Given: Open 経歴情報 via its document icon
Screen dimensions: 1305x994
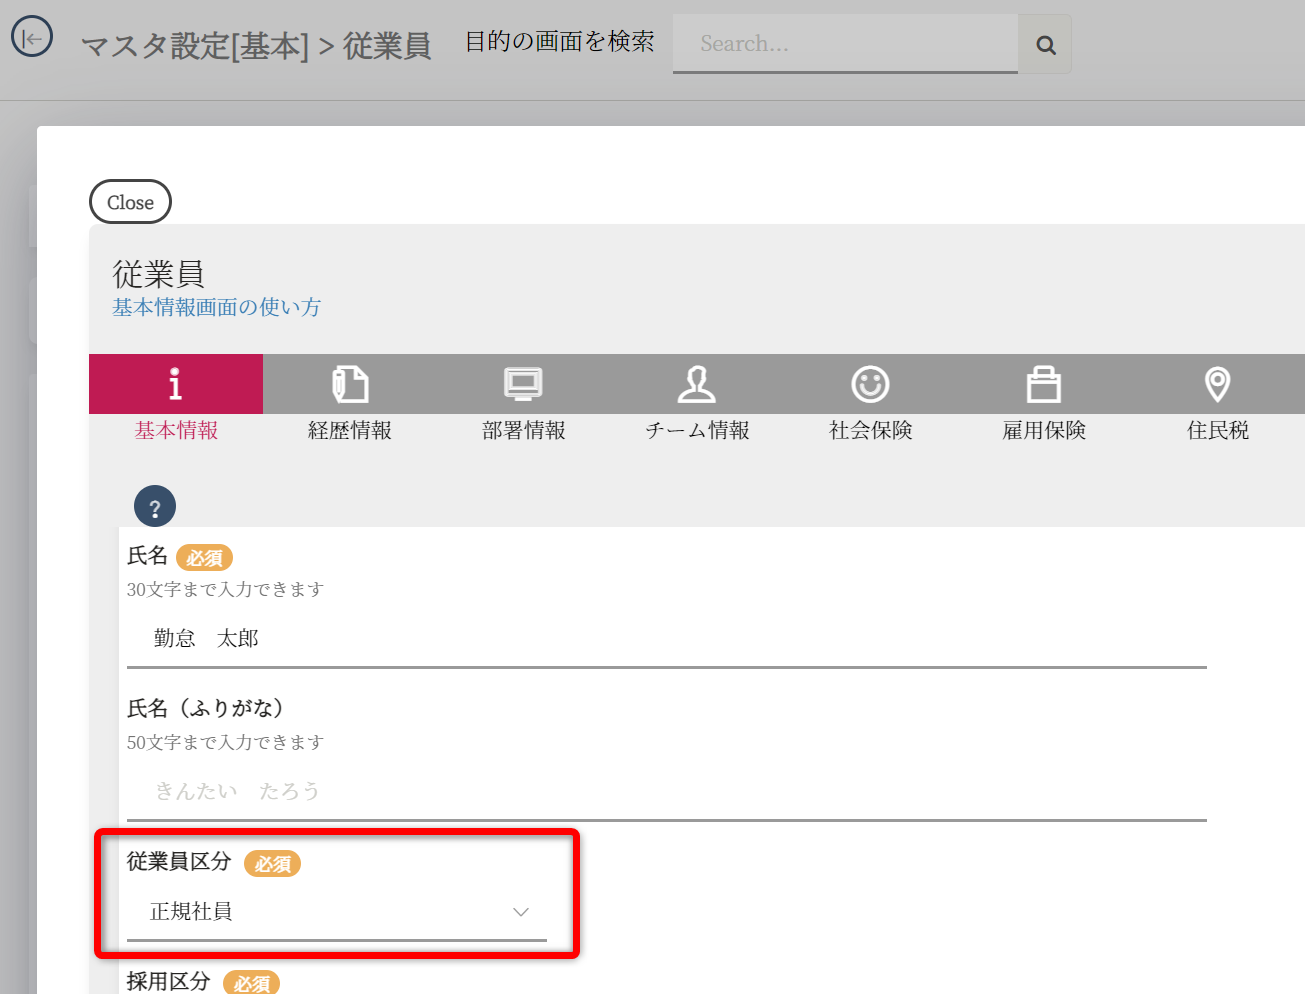Looking at the screenshot, I should (x=350, y=384).
